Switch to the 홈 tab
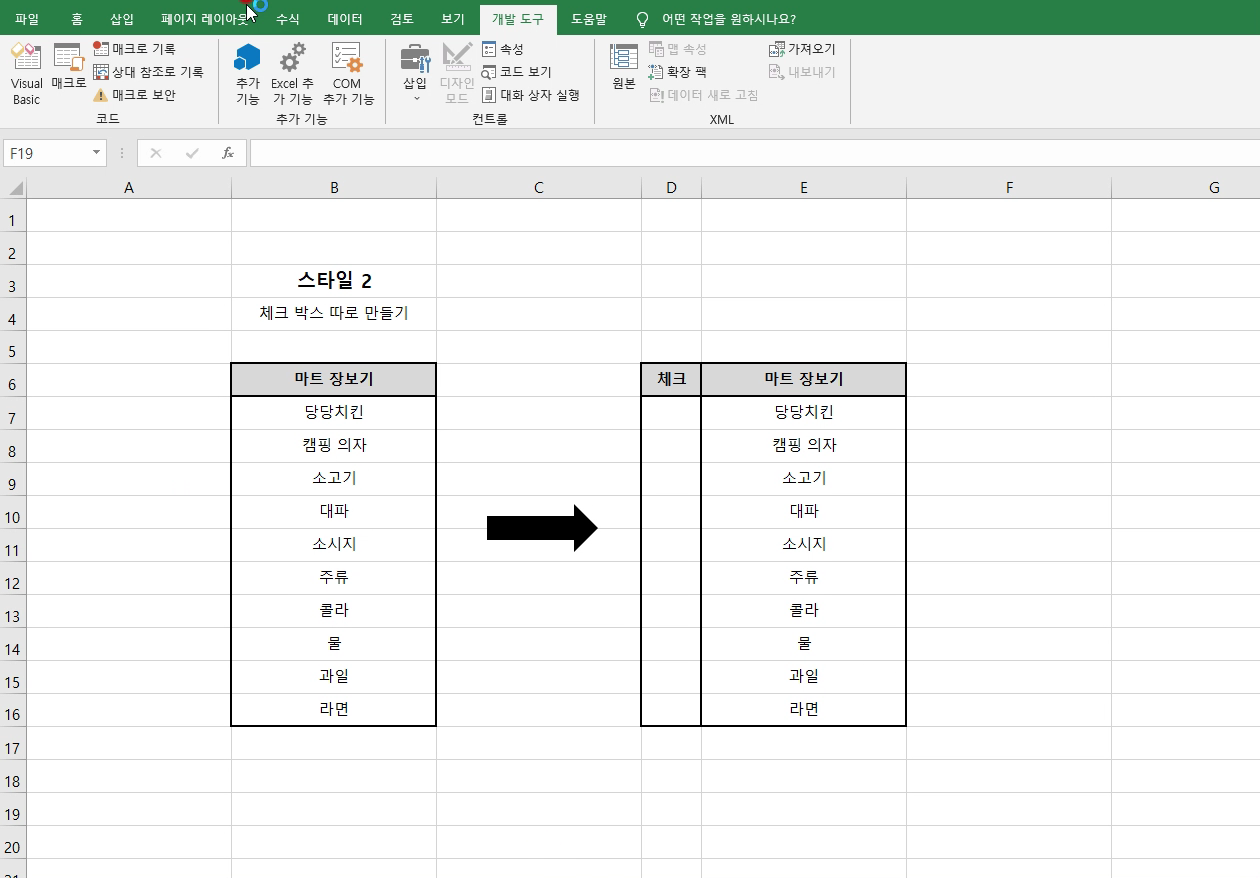Viewport: 1260px width, 878px height. (77, 19)
